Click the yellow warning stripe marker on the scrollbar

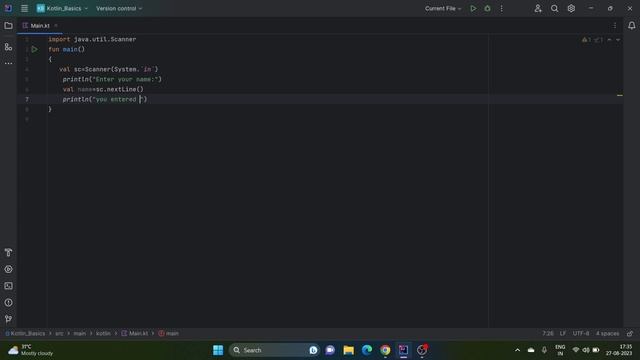coord(620,96)
